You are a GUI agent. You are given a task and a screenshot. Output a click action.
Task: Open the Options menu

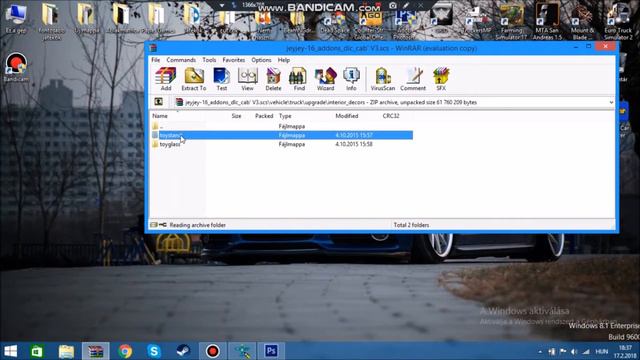[x=261, y=60]
